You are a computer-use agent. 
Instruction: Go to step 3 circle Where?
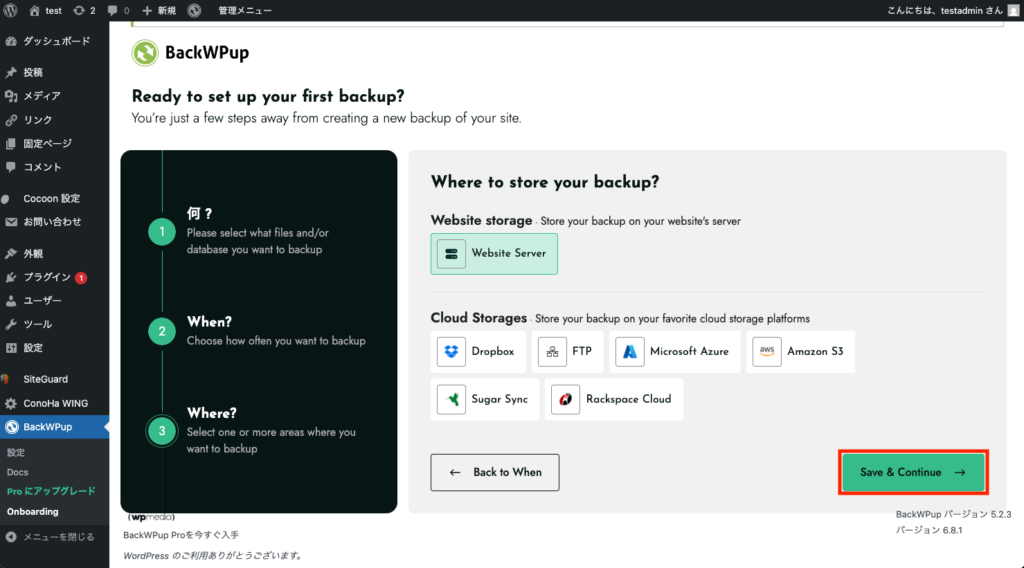161,431
